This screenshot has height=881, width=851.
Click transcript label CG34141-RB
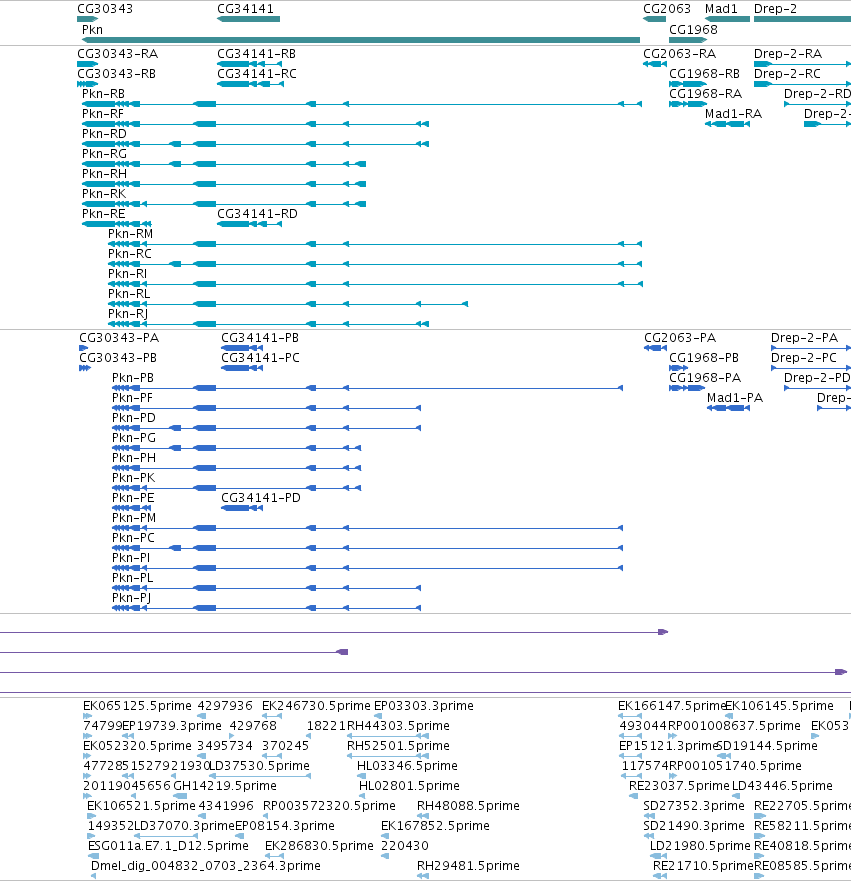click(257, 54)
